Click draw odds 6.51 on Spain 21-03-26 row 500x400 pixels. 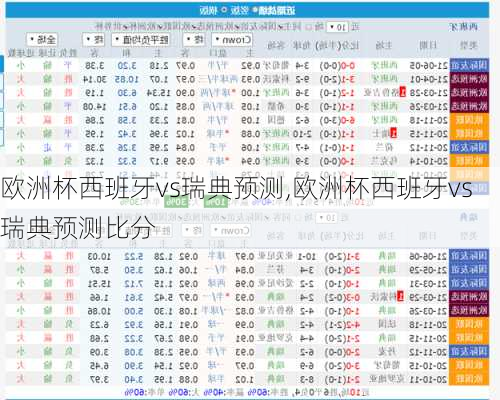tap(127, 107)
